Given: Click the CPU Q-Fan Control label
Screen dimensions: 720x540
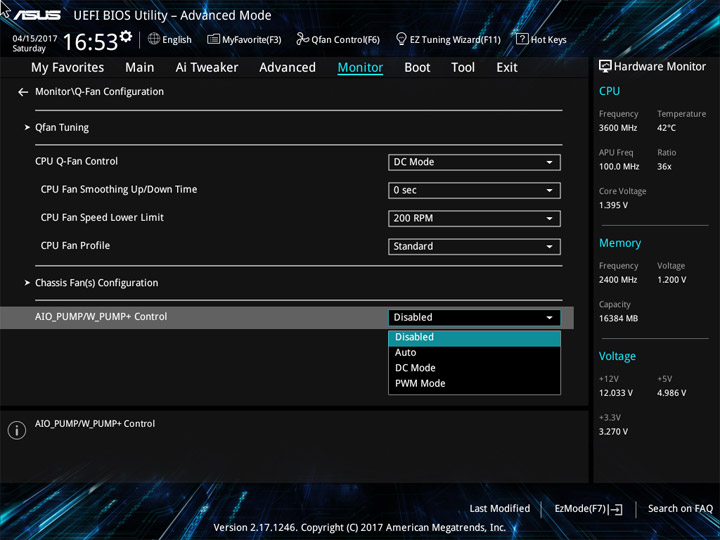Looking at the screenshot, I should tap(76, 162).
